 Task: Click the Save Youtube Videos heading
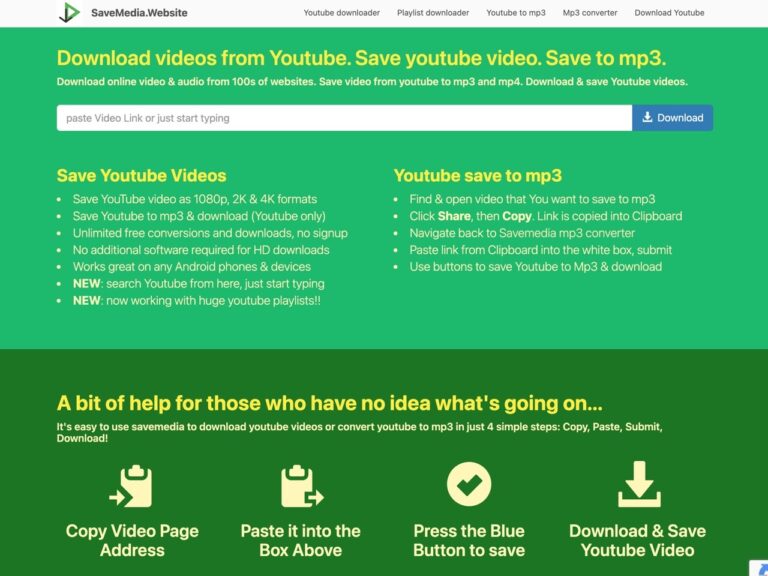142,175
